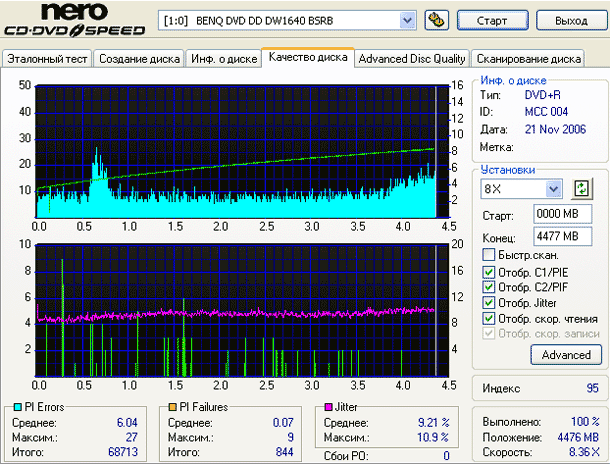
Task: Click the cyan PI Errors legend swatch
Action: click(x=15, y=407)
